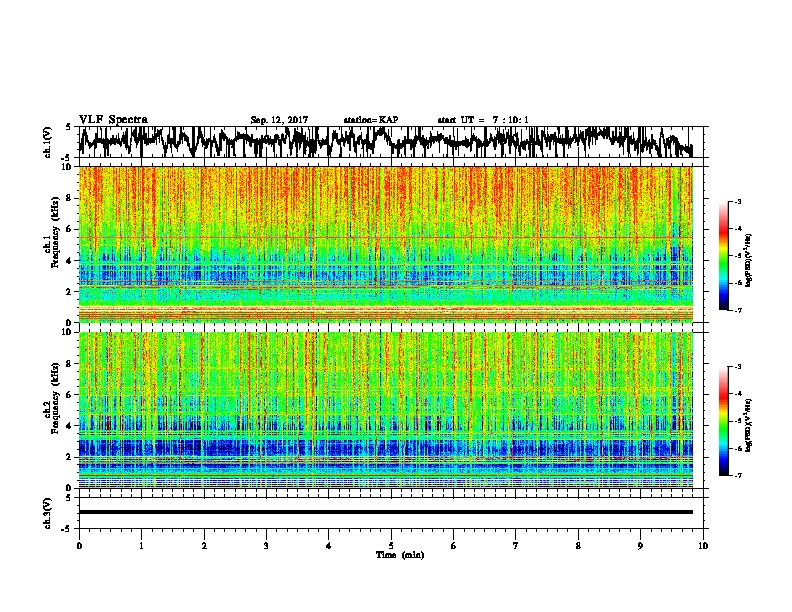The image size is (792, 612).
Task: Click the "VLF Spectra" title text
Action: click(x=113, y=119)
